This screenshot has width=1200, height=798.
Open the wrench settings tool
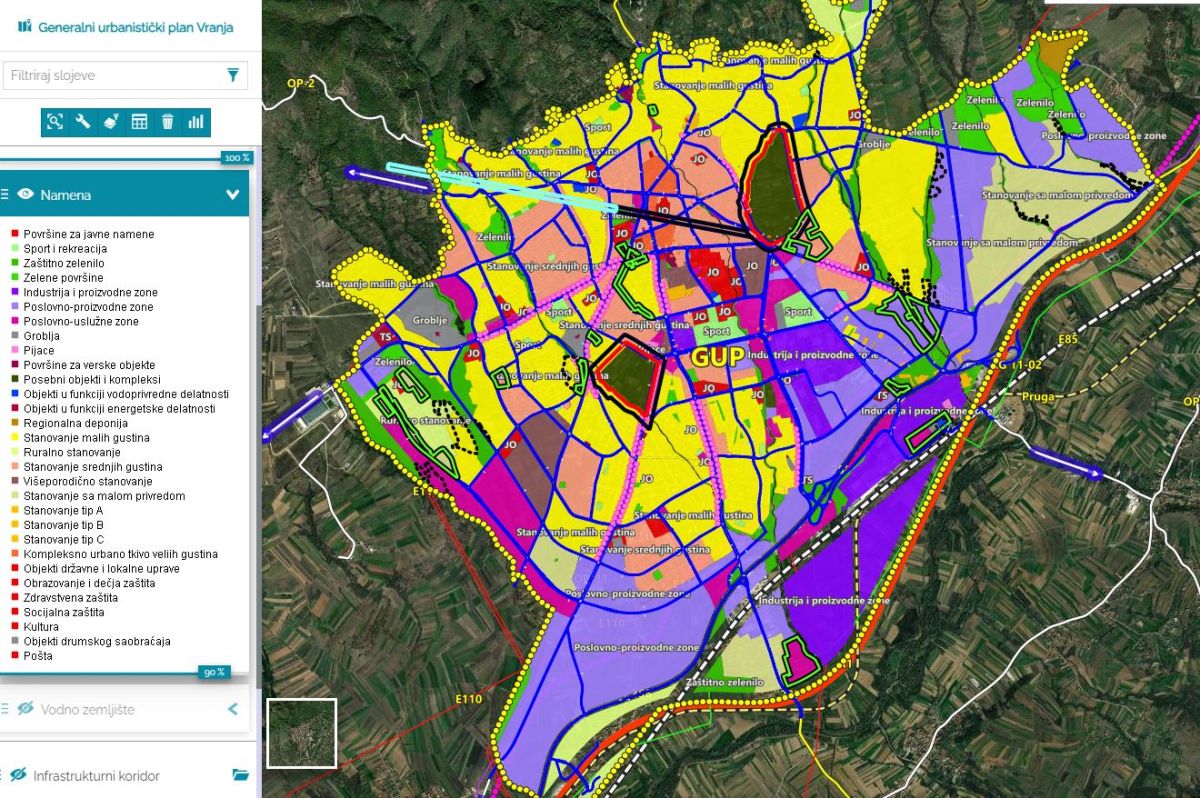pyautogui.click(x=83, y=122)
